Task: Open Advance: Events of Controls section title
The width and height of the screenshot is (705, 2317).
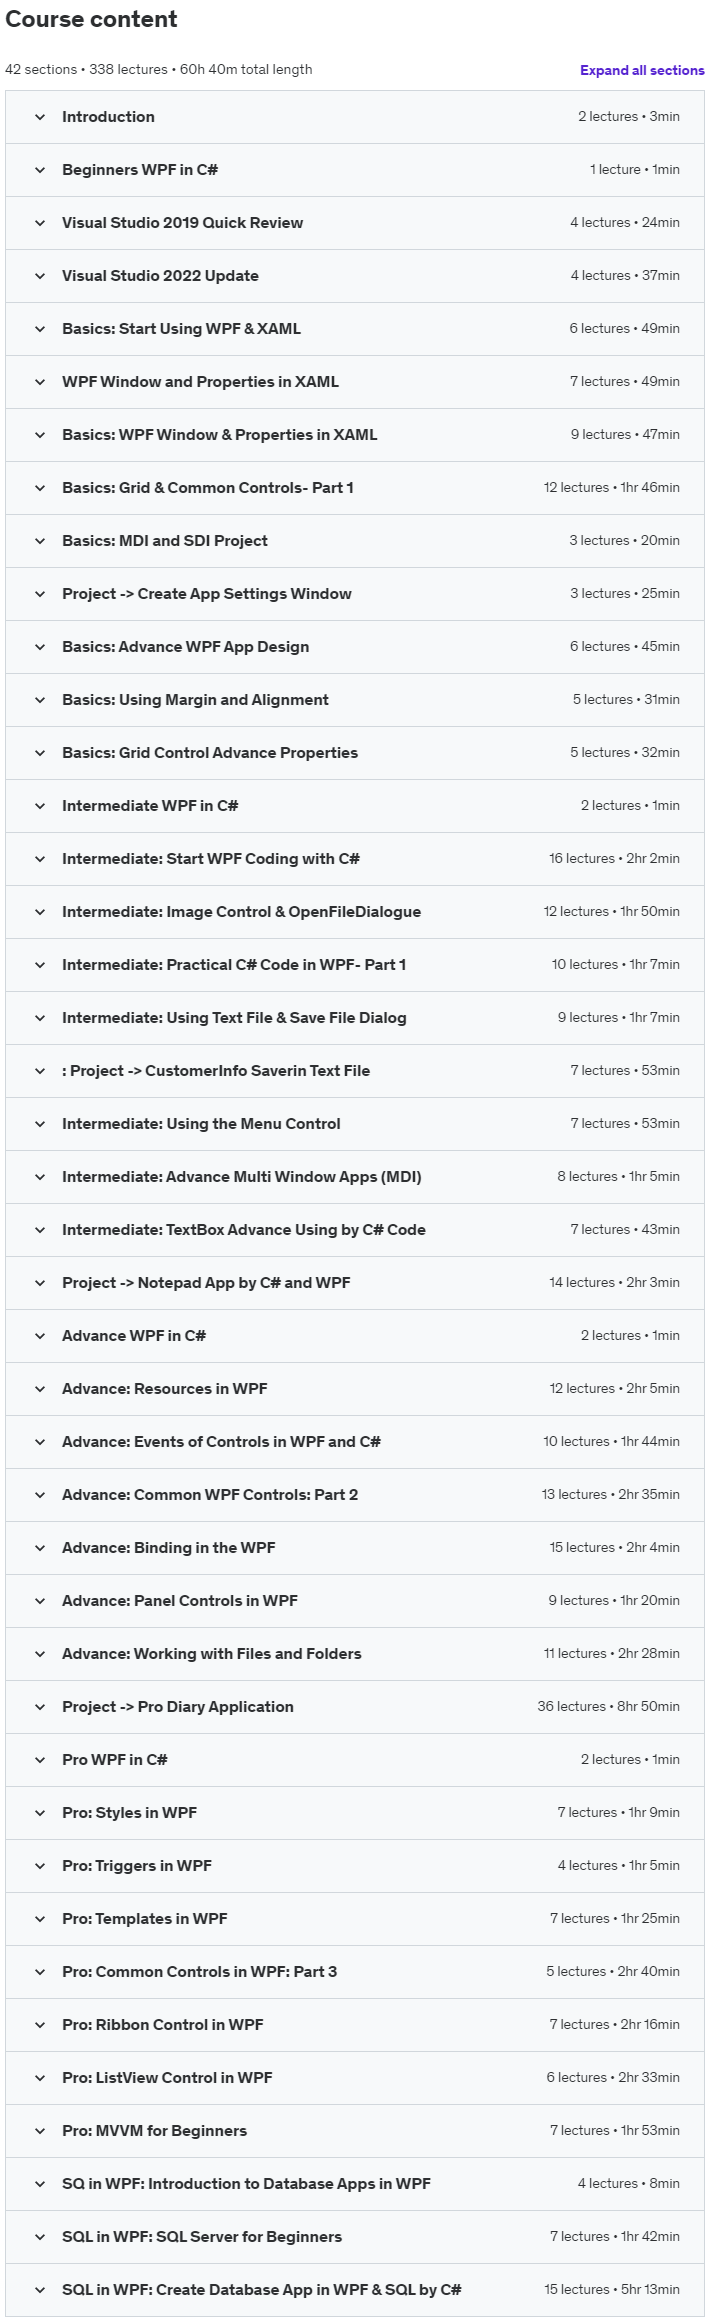Action: 221,1442
